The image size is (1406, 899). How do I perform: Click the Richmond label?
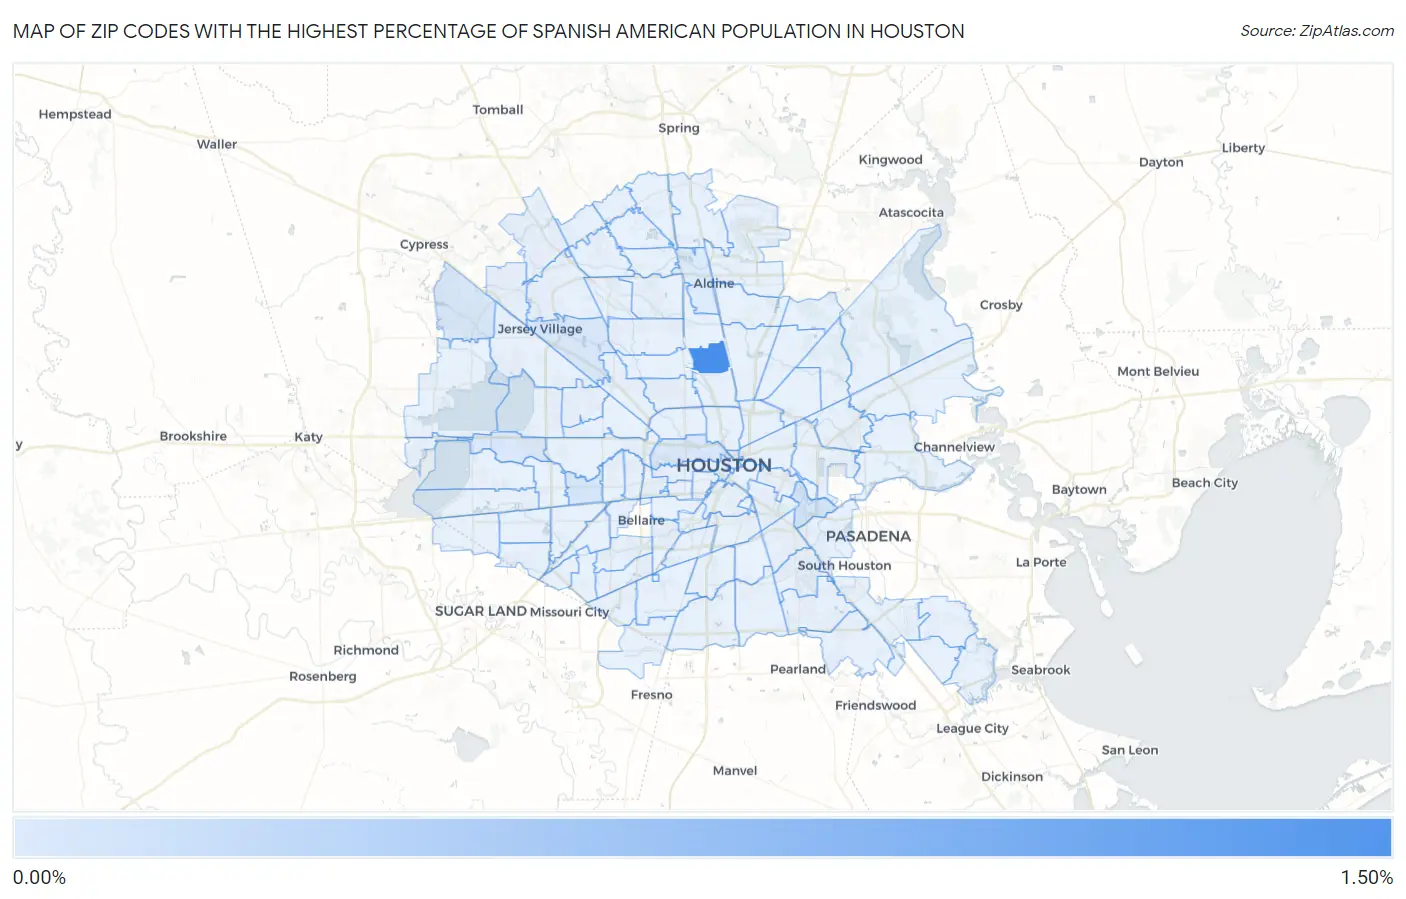(x=366, y=650)
